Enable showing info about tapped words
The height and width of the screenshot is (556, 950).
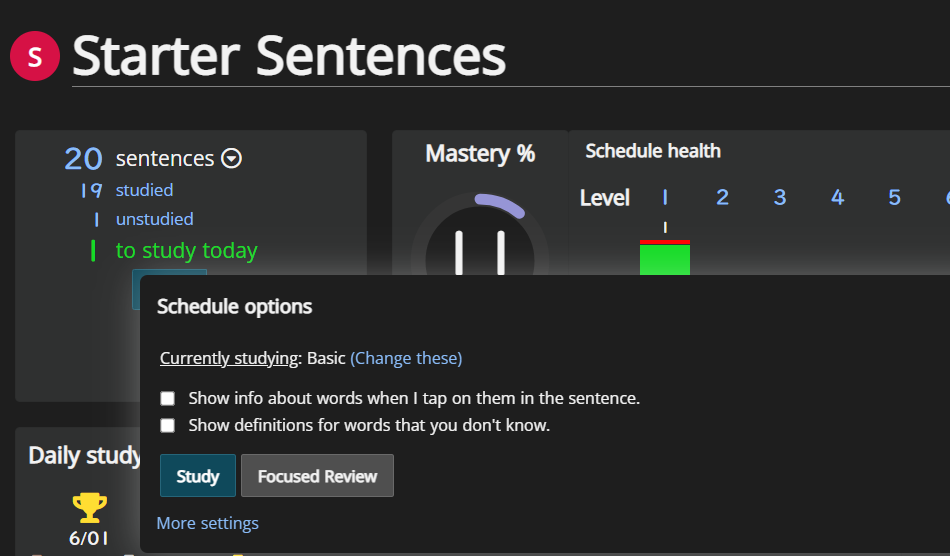[x=168, y=399]
